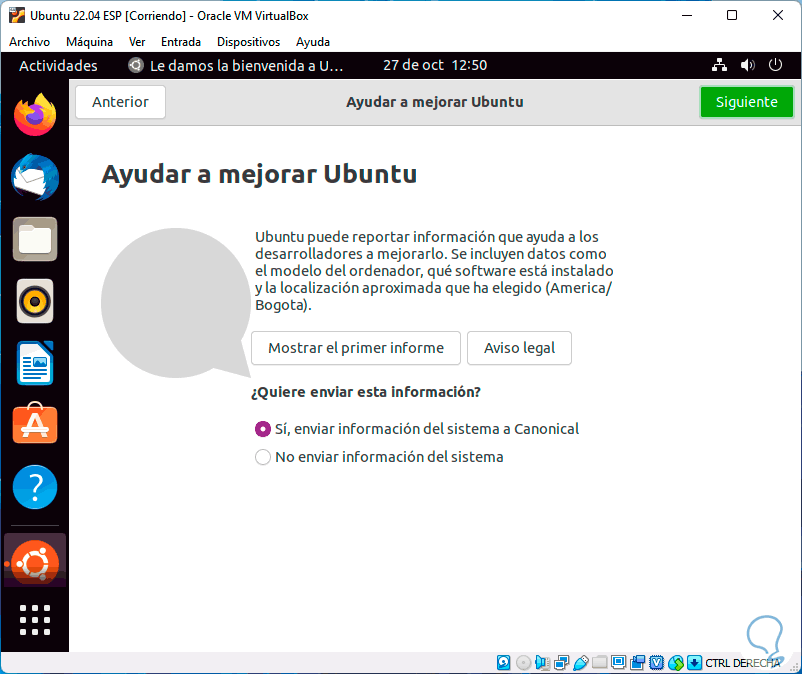Open the Máquina menu

pos(90,42)
